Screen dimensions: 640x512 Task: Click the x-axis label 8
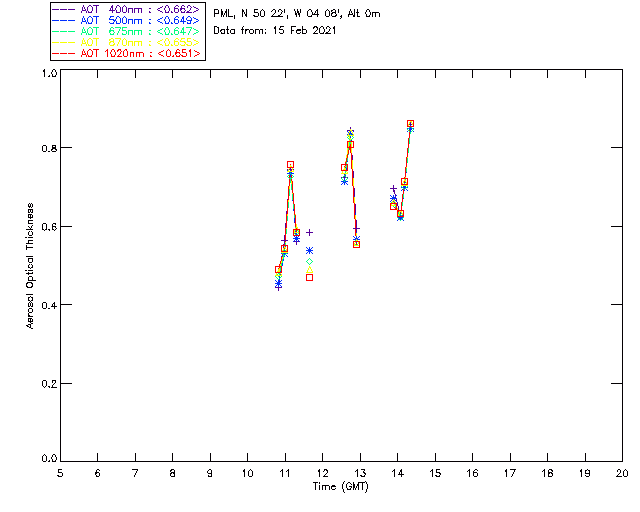point(173,473)
